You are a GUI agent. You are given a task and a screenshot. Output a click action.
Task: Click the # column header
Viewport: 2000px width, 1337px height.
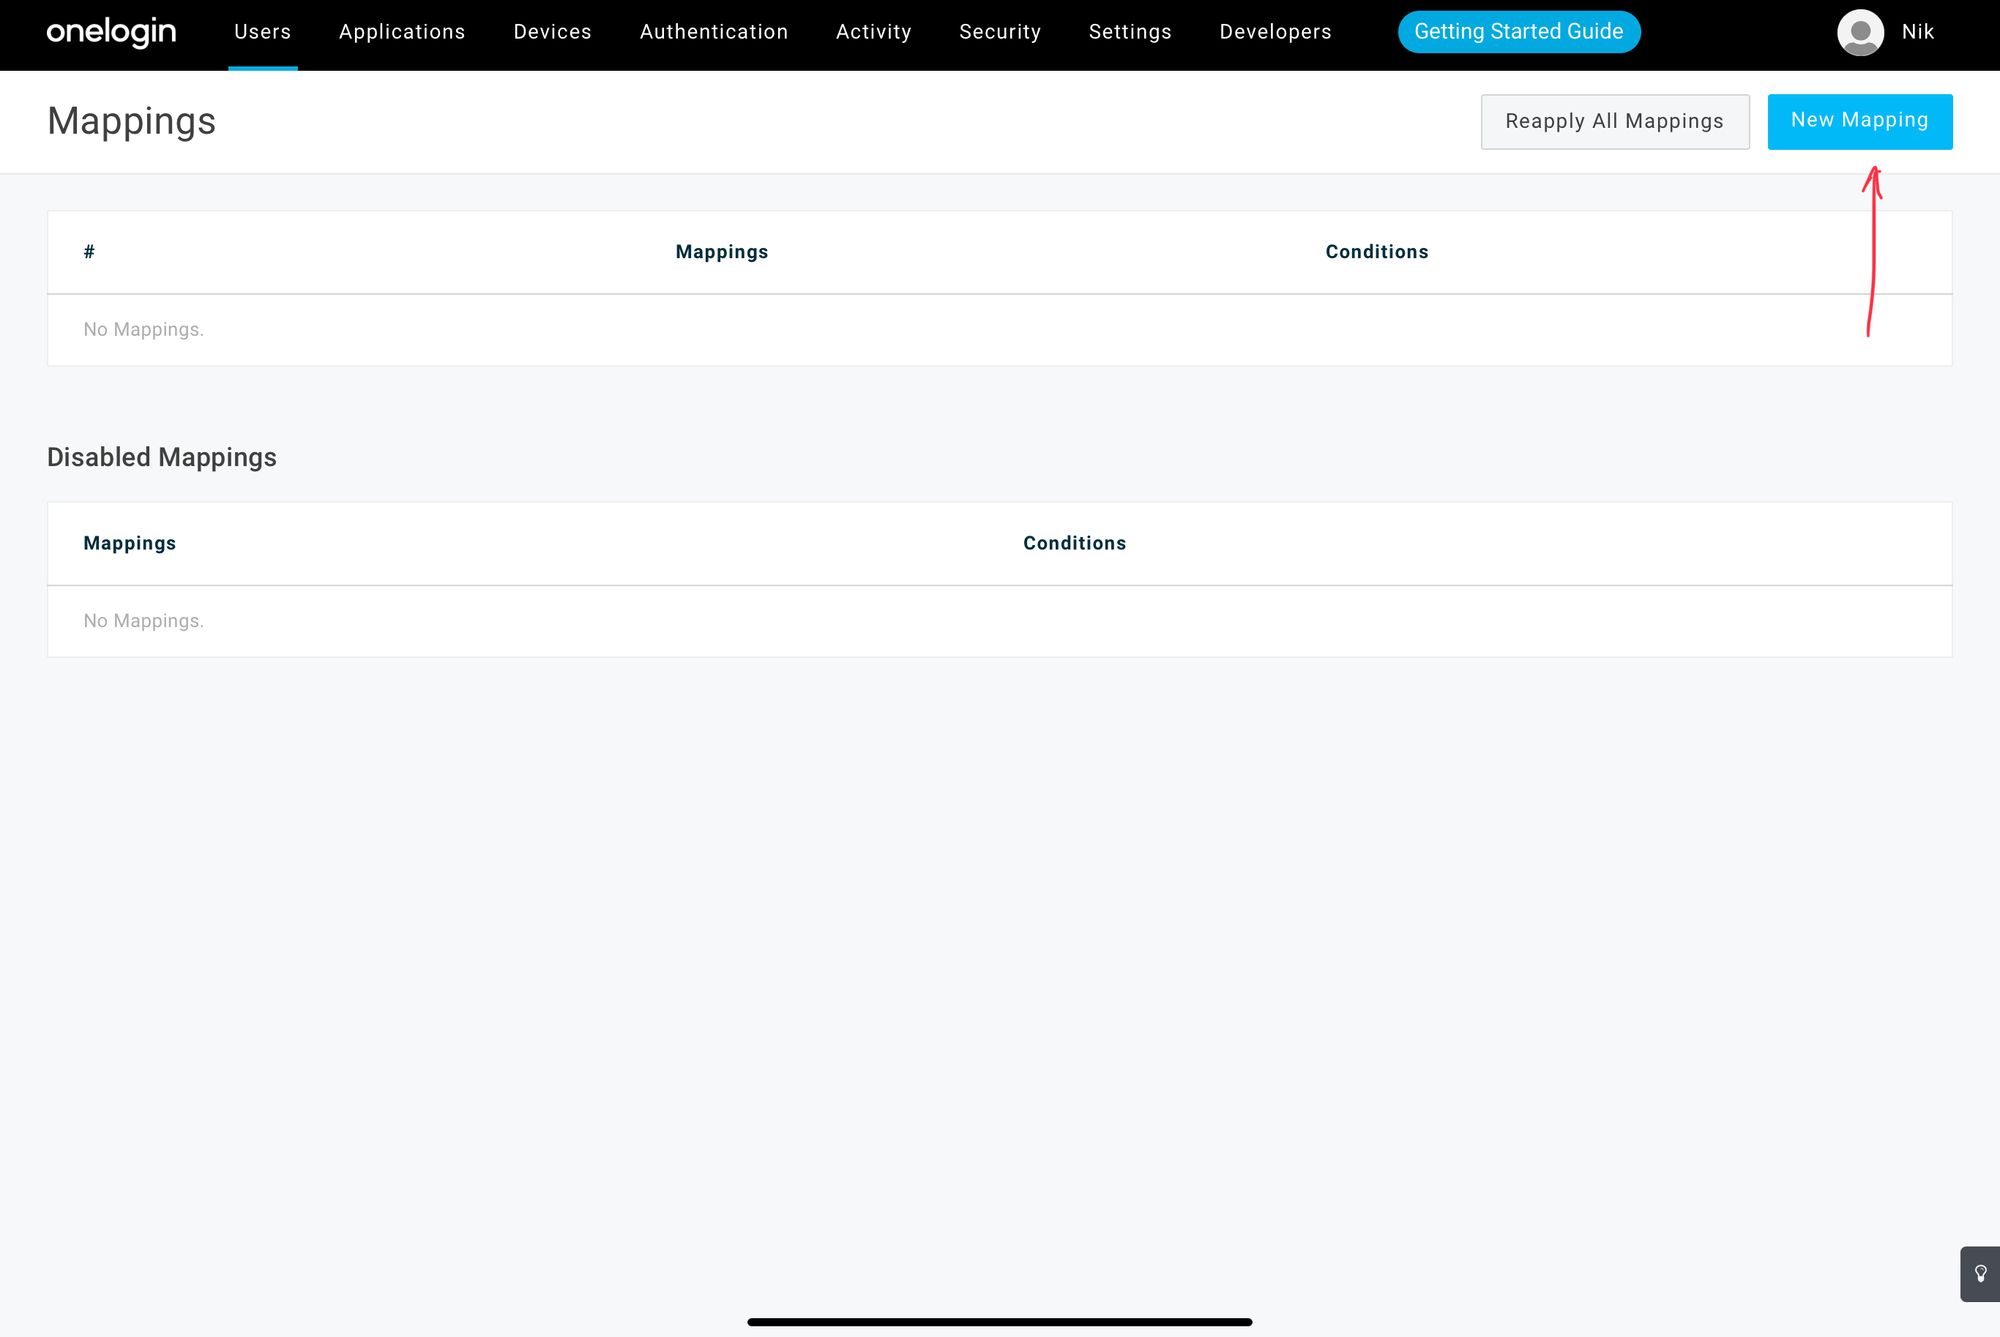[x=89, y=252]
